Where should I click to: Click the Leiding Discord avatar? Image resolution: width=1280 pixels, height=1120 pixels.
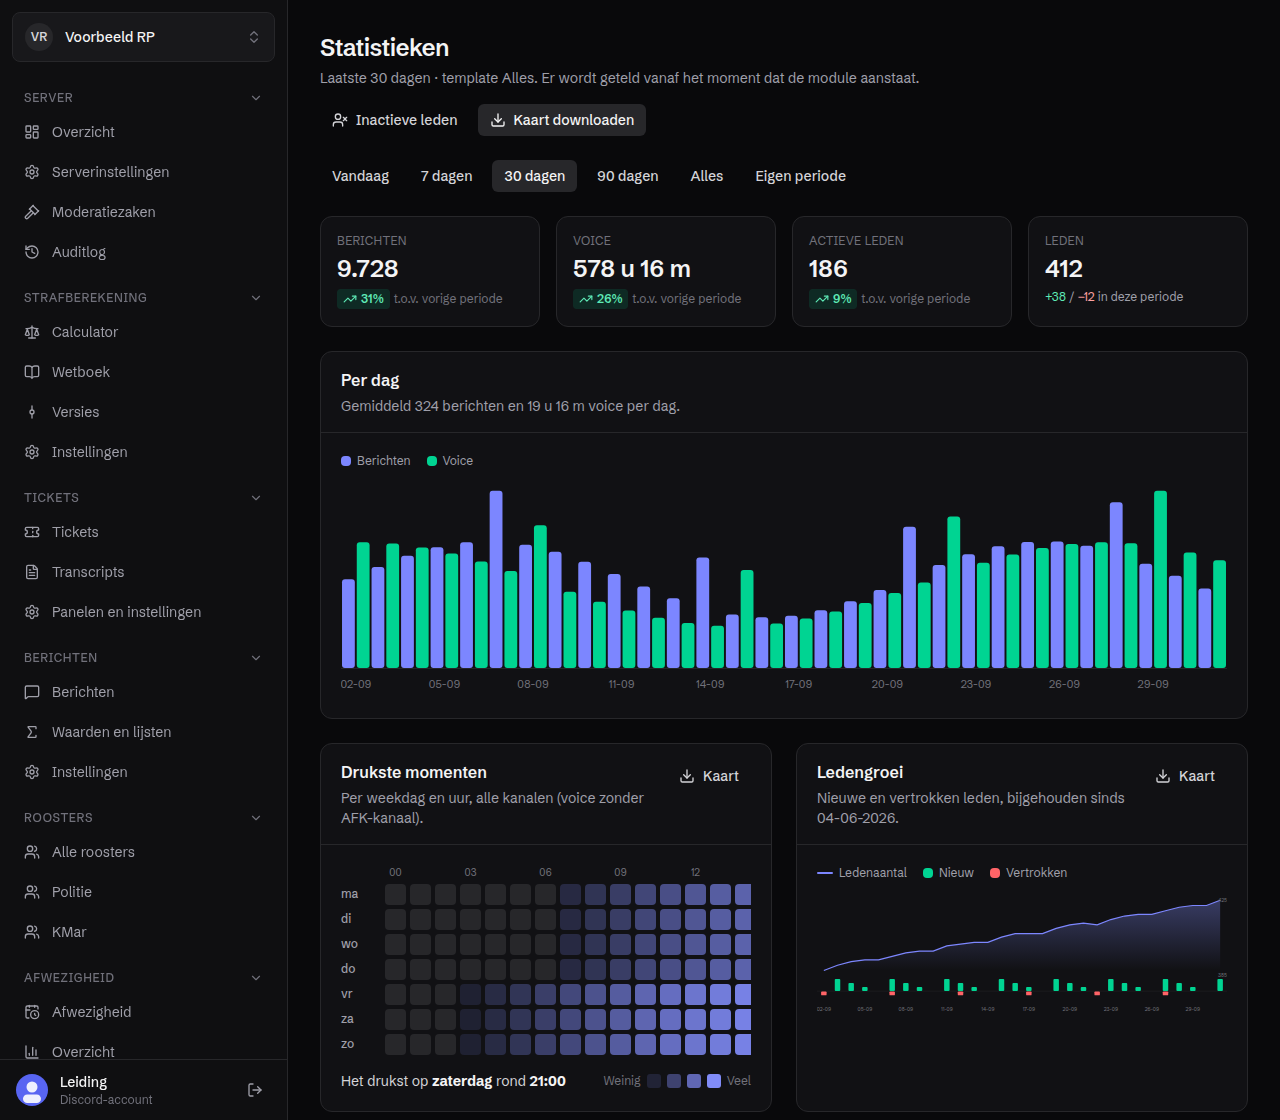pyautogui.click(x=32, y=1090)
